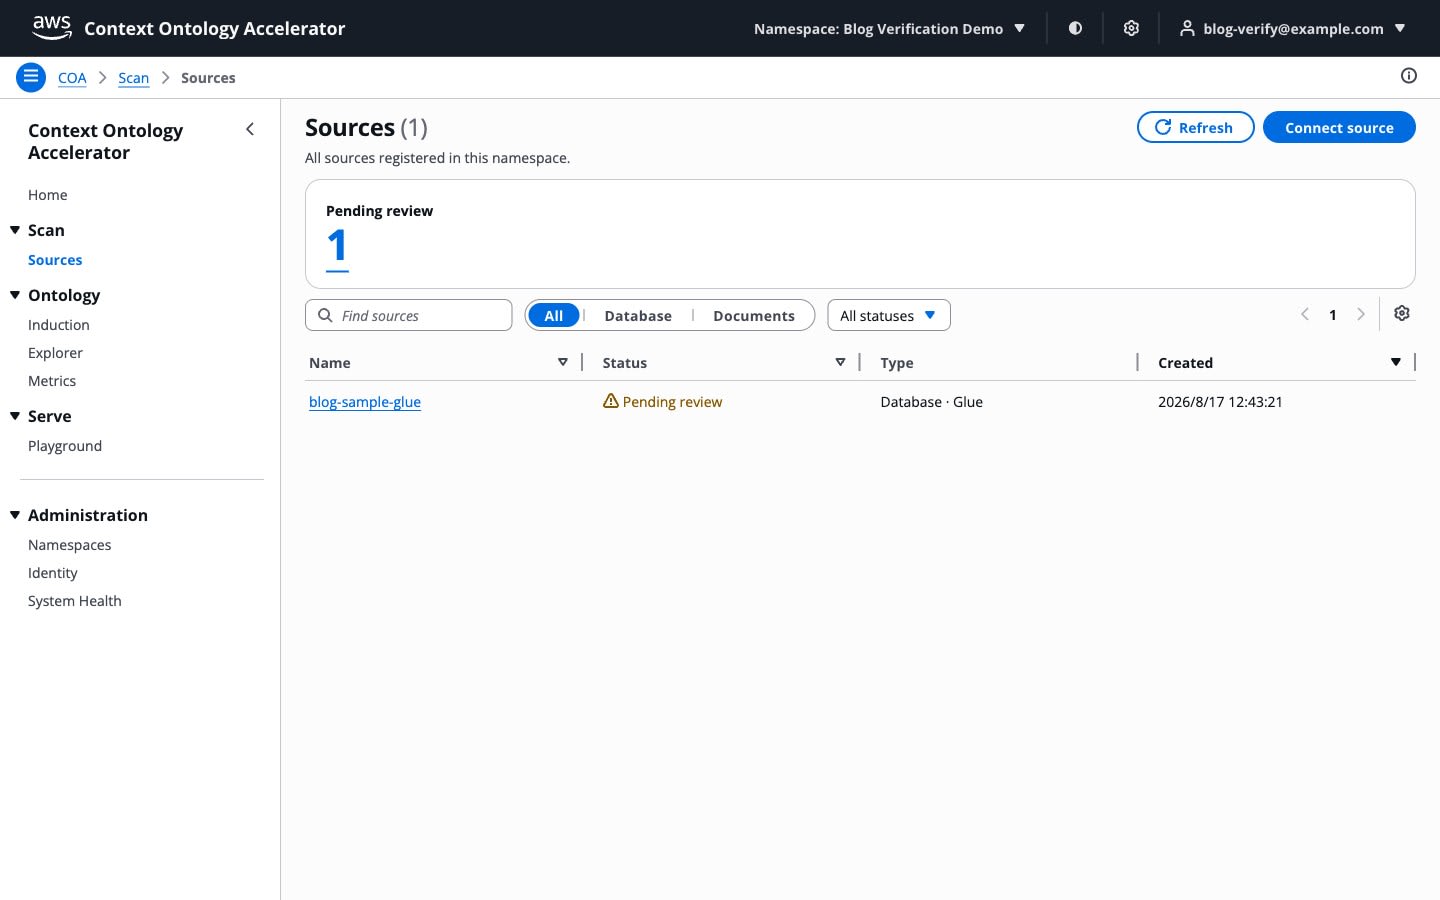Click the Refresh button
The height and width of the screenshot is (900, 1440).
1195,127
